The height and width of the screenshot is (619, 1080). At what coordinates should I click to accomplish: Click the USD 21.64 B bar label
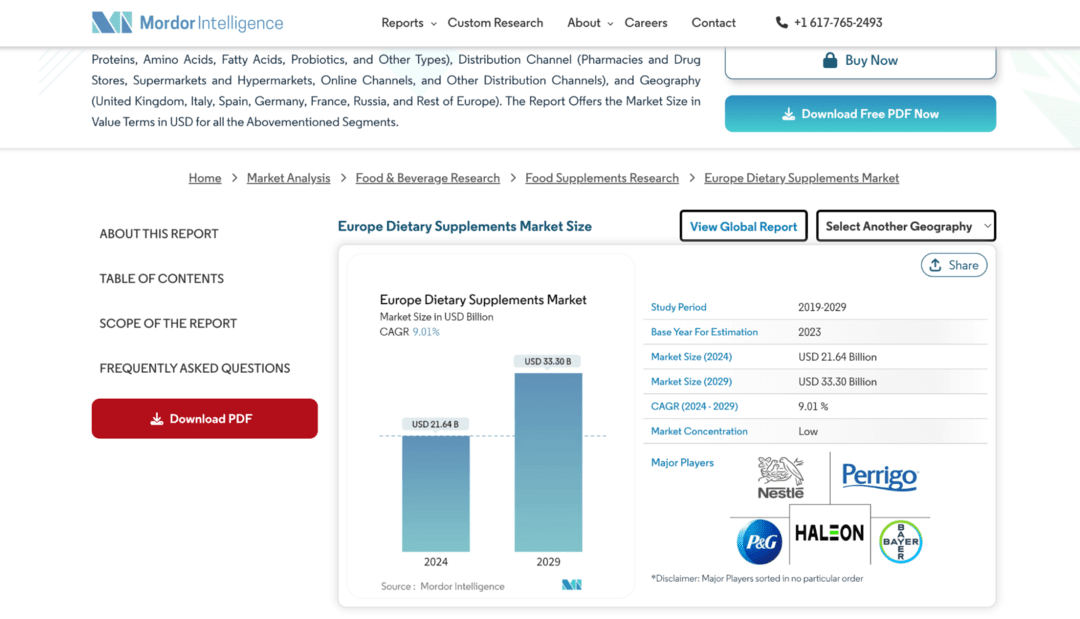[435, 424]
